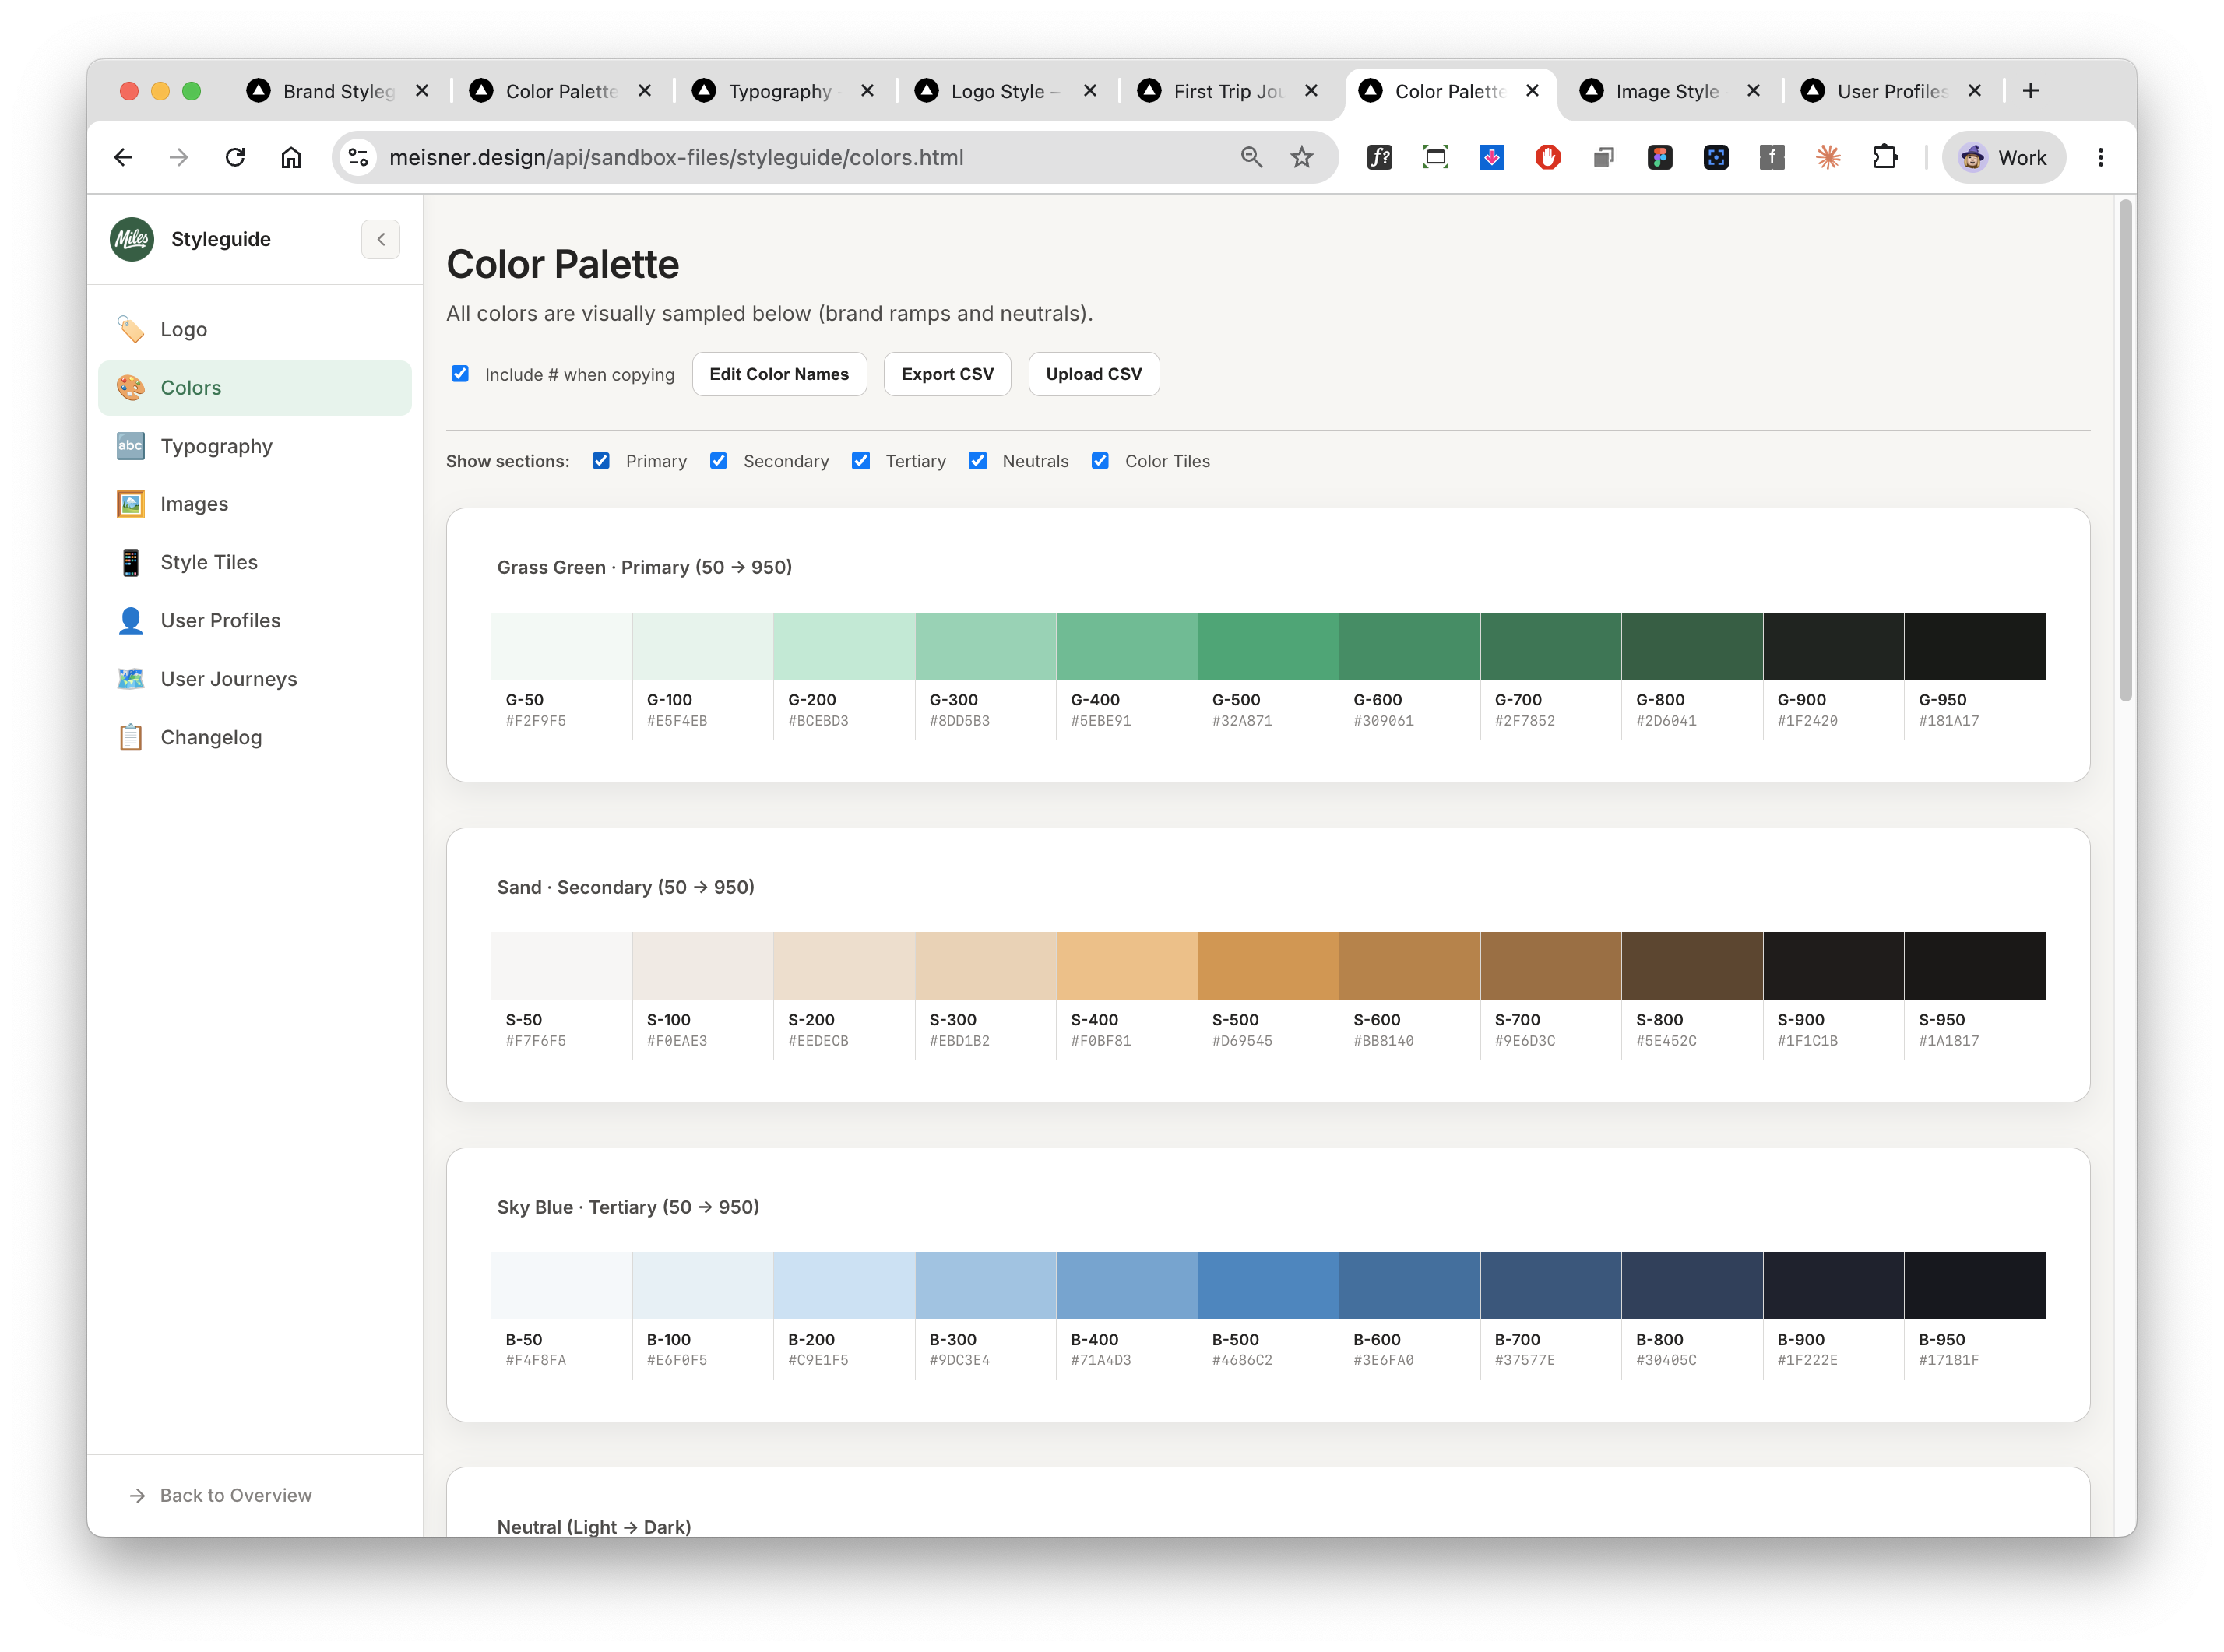Toggle the Neutrals section checkbox
The height and width of the screenshot is (1652, 2224).
[x=977, y=460]
